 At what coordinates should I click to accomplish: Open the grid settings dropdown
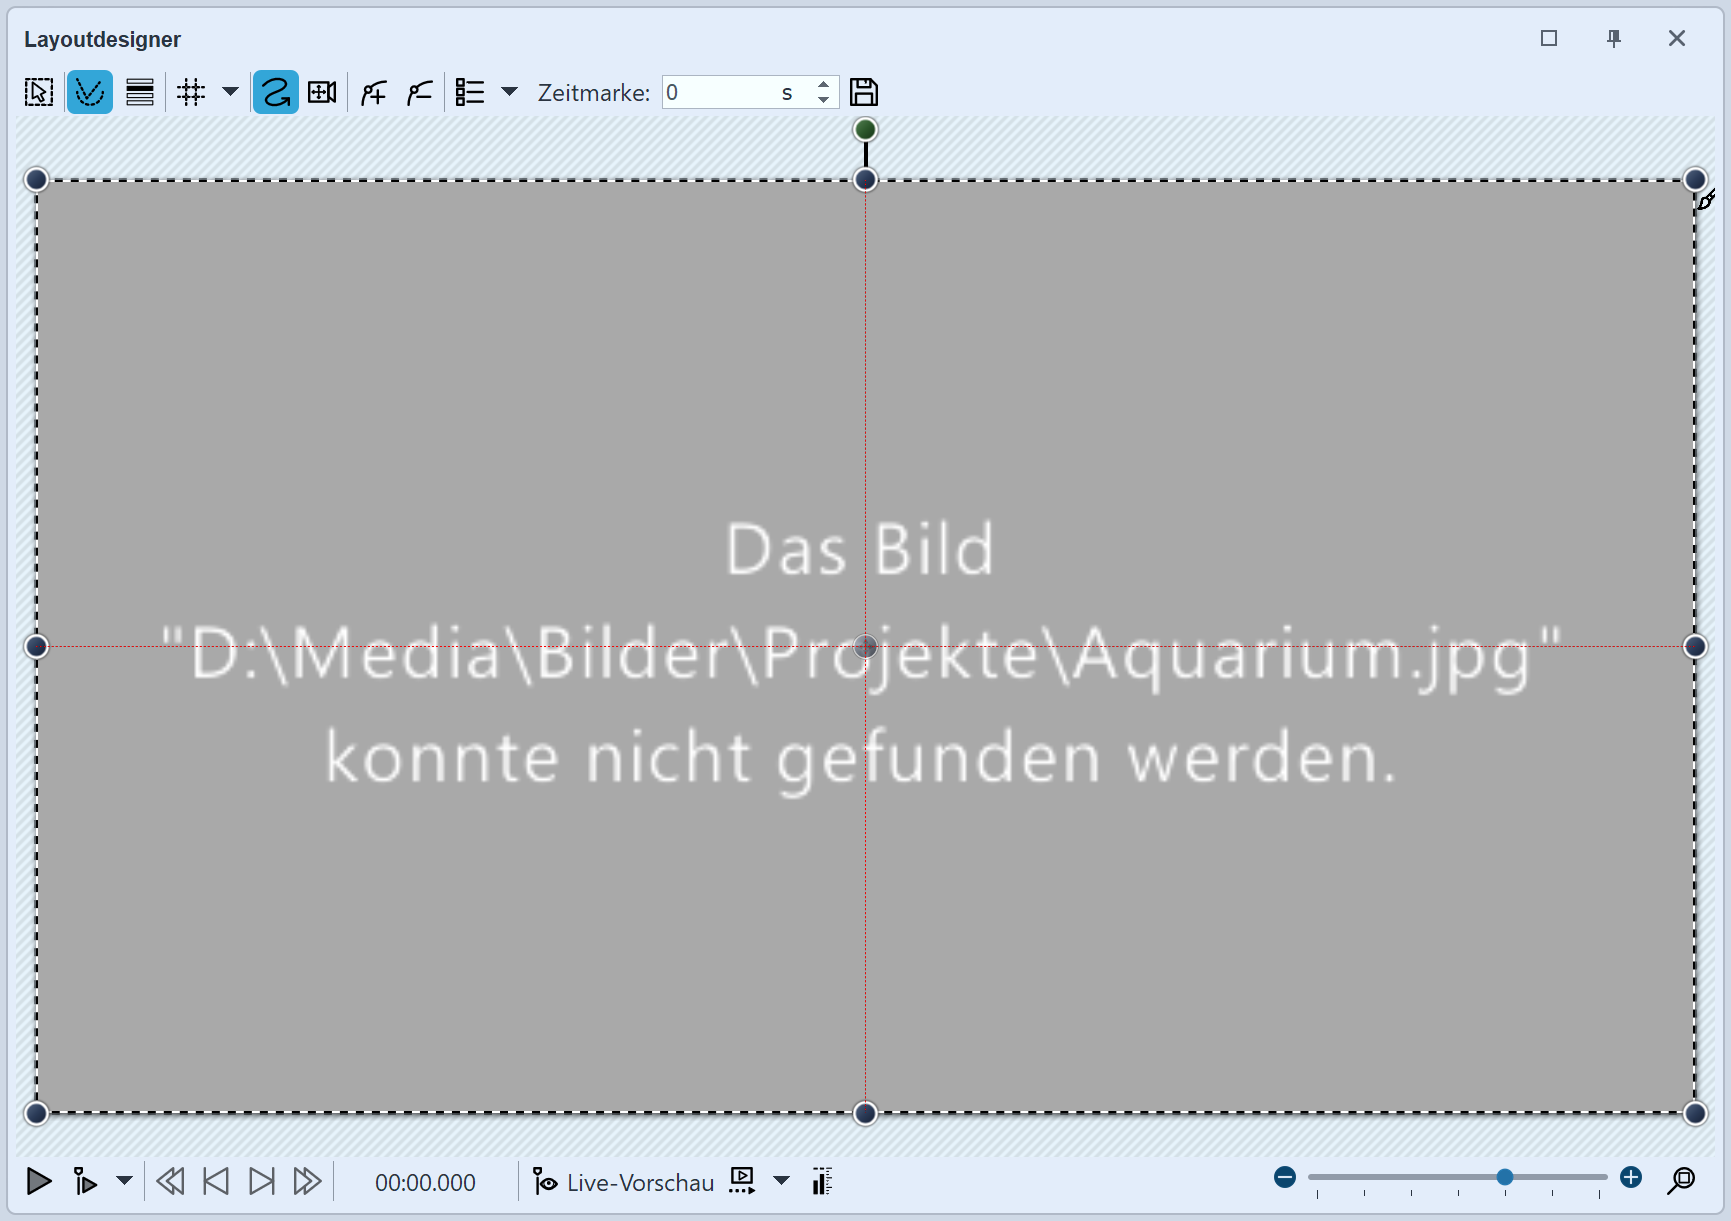(x=231, y=92)
